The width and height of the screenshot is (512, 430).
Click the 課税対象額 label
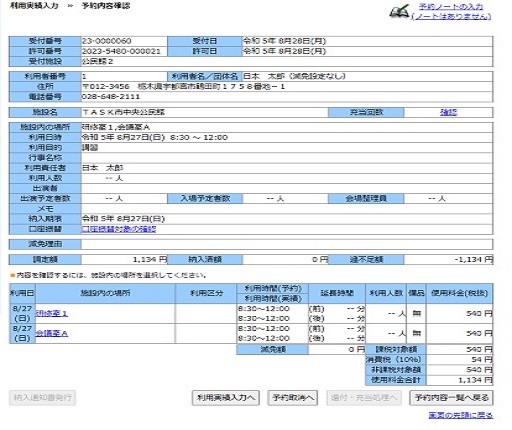396,349
